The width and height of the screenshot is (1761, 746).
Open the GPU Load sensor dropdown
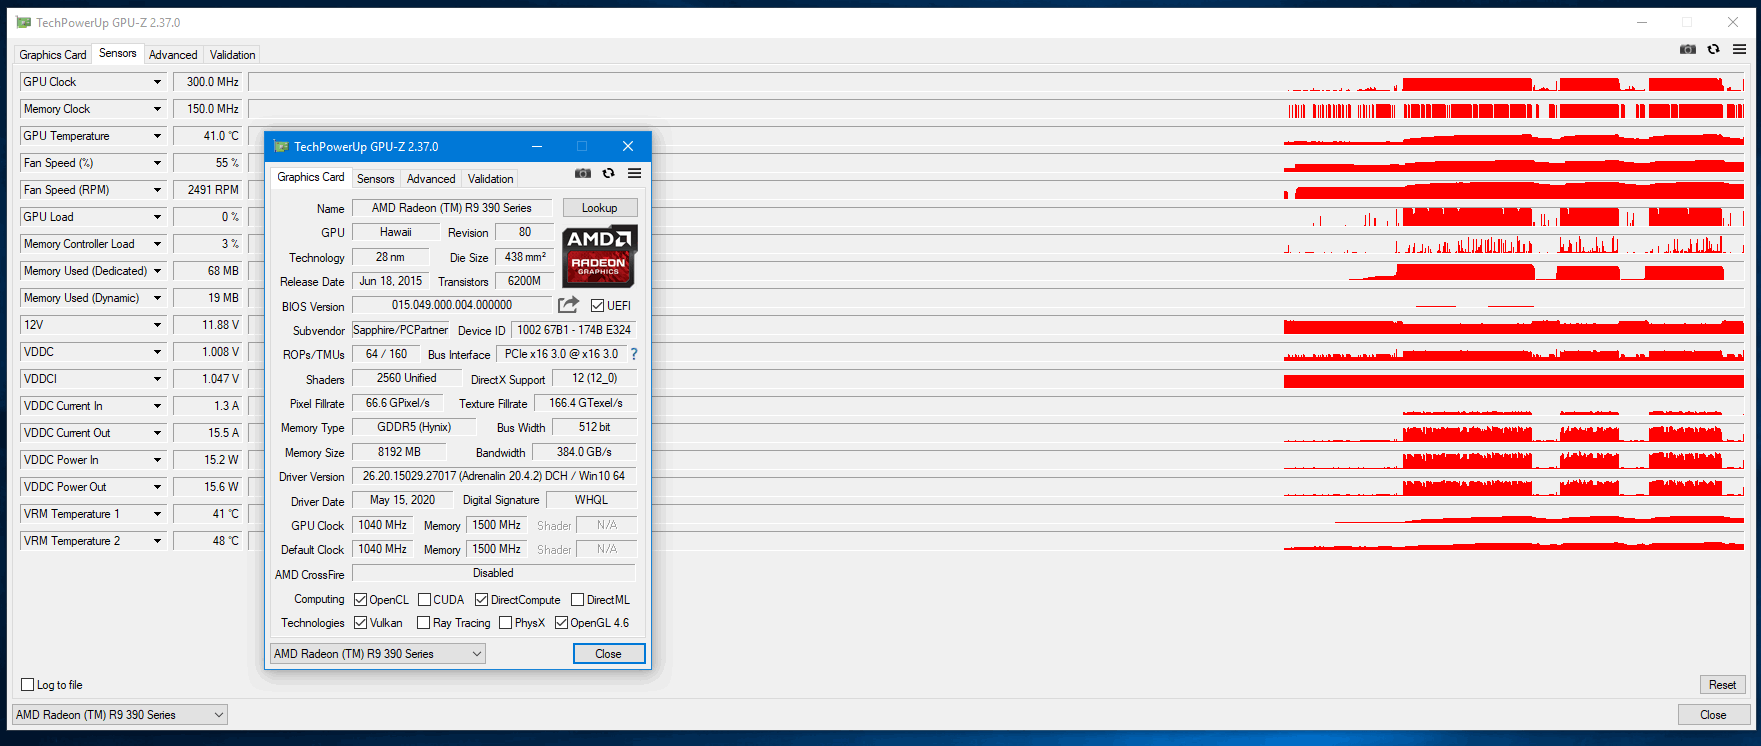(x=157, y=217)
